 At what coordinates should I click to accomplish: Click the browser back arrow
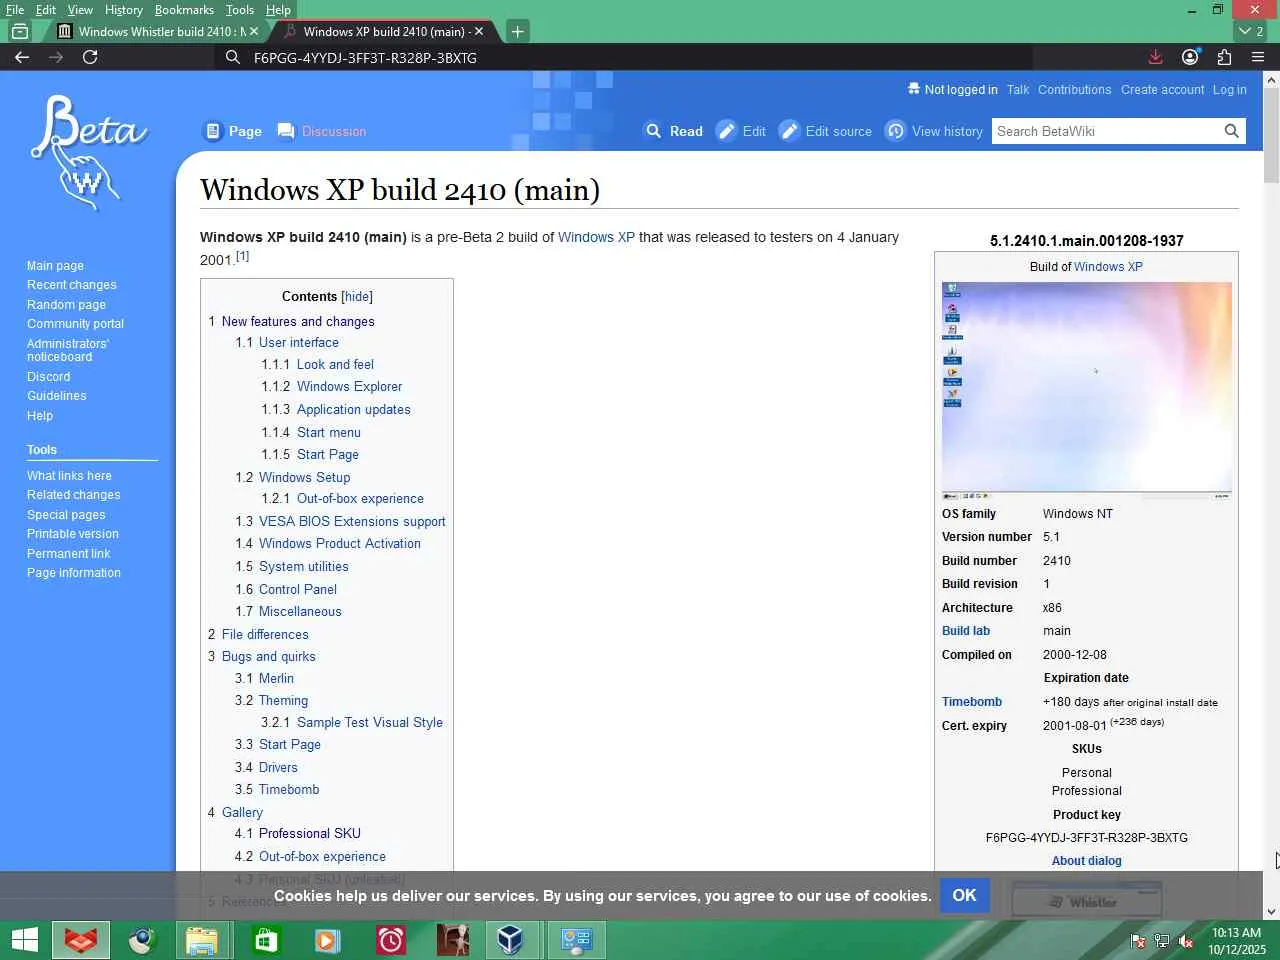click(x=22, y=57)
